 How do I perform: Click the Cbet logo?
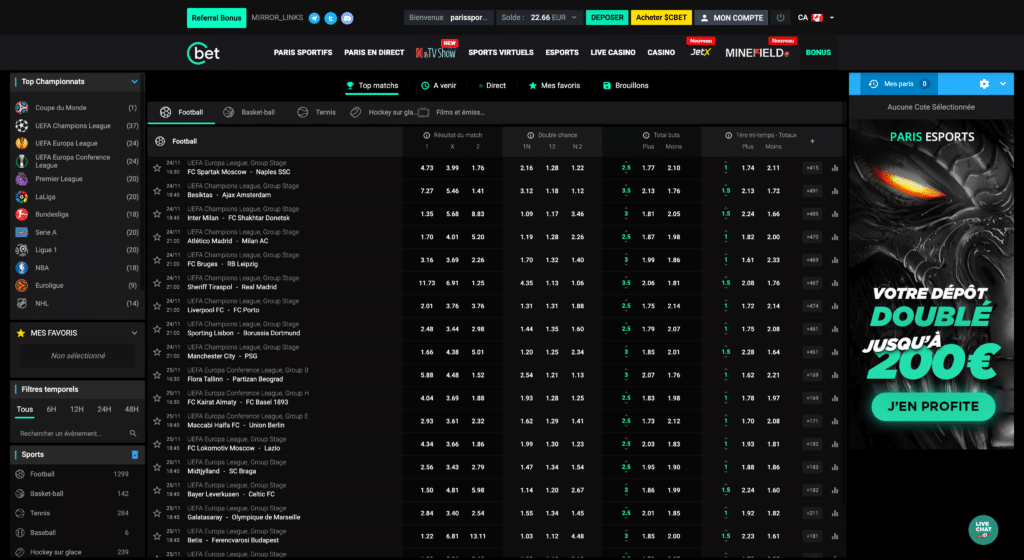click(x=203, y=53)
